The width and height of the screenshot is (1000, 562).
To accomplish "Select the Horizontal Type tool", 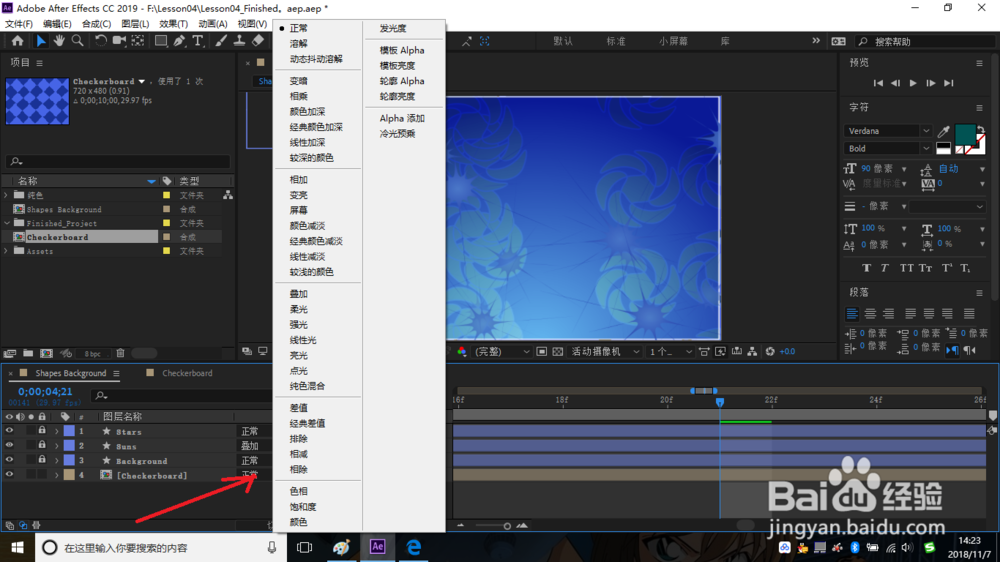I will [x=198, y=41].
